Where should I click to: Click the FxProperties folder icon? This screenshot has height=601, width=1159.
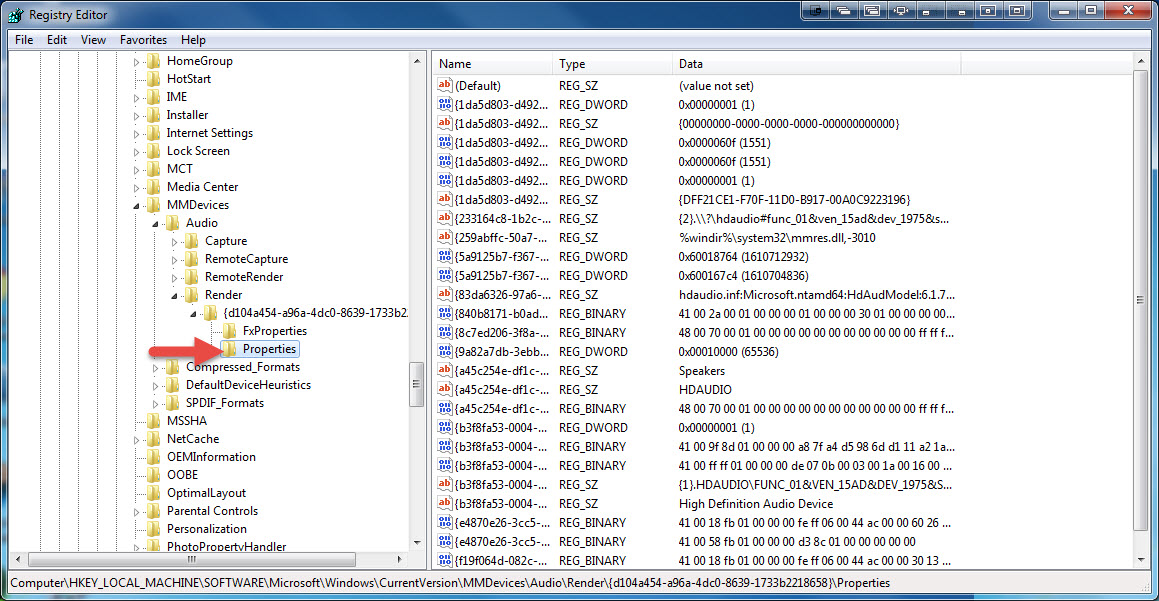pos(230,331)
